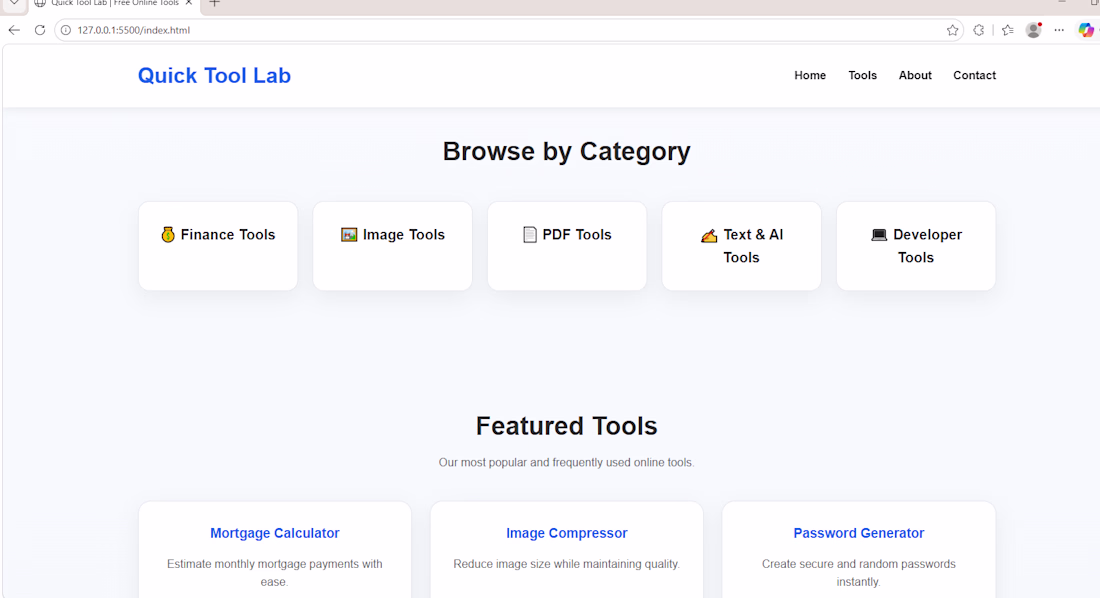The height and width of the screenshot is (598, 1100).
Task: Open Tools in site navigation
Action: pos(862,75)
